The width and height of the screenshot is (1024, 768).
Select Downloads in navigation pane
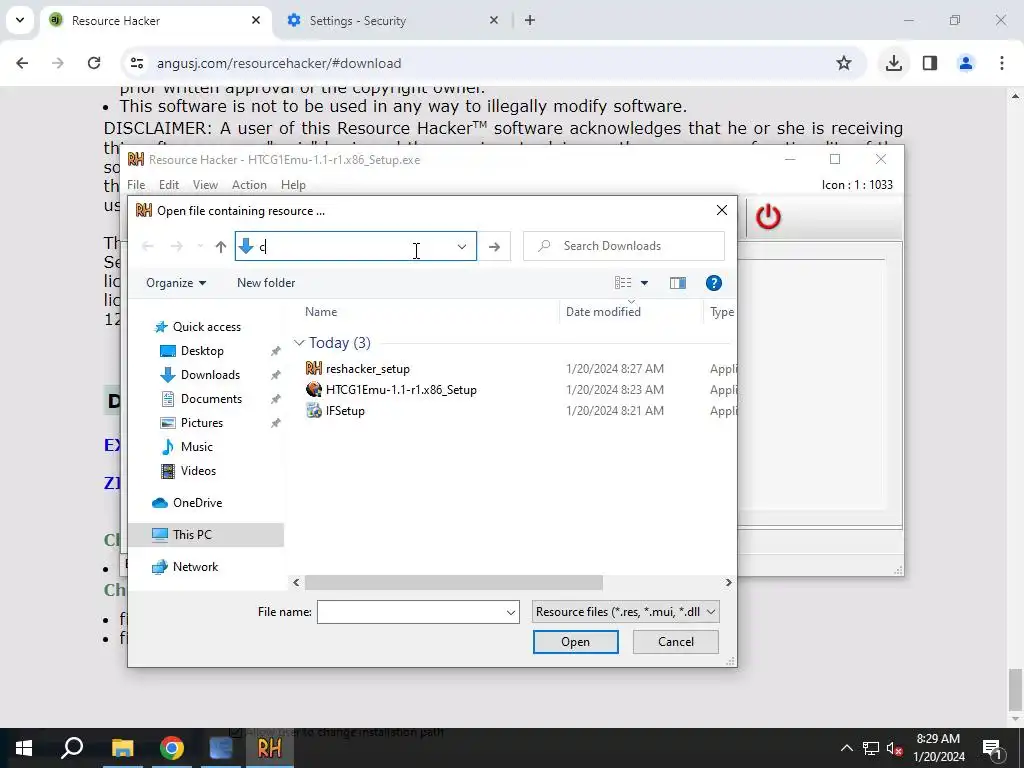point(210,375)
